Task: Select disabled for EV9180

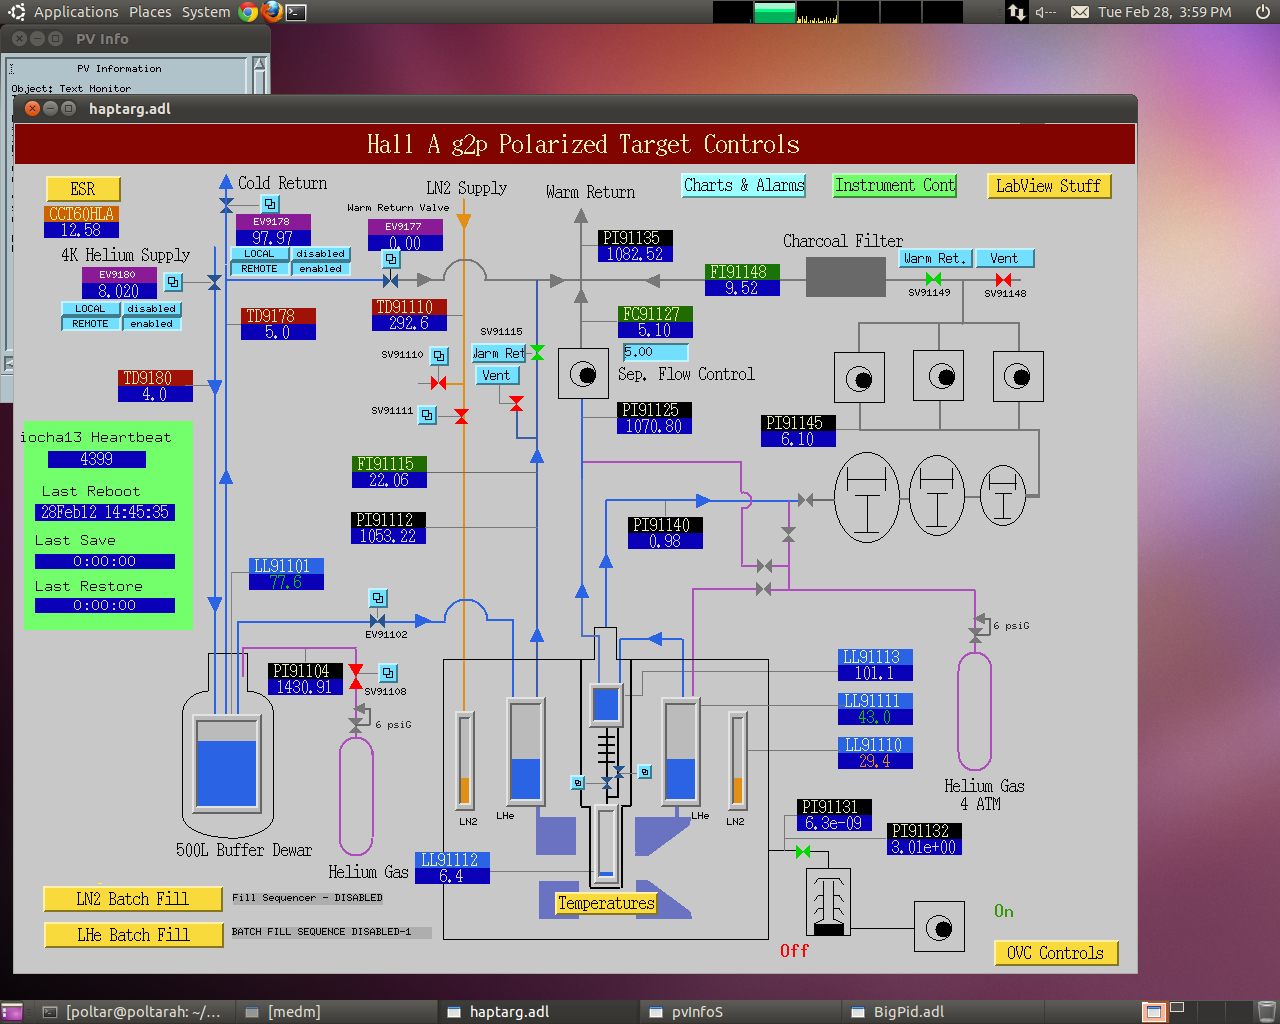Action: pos(151,309)
